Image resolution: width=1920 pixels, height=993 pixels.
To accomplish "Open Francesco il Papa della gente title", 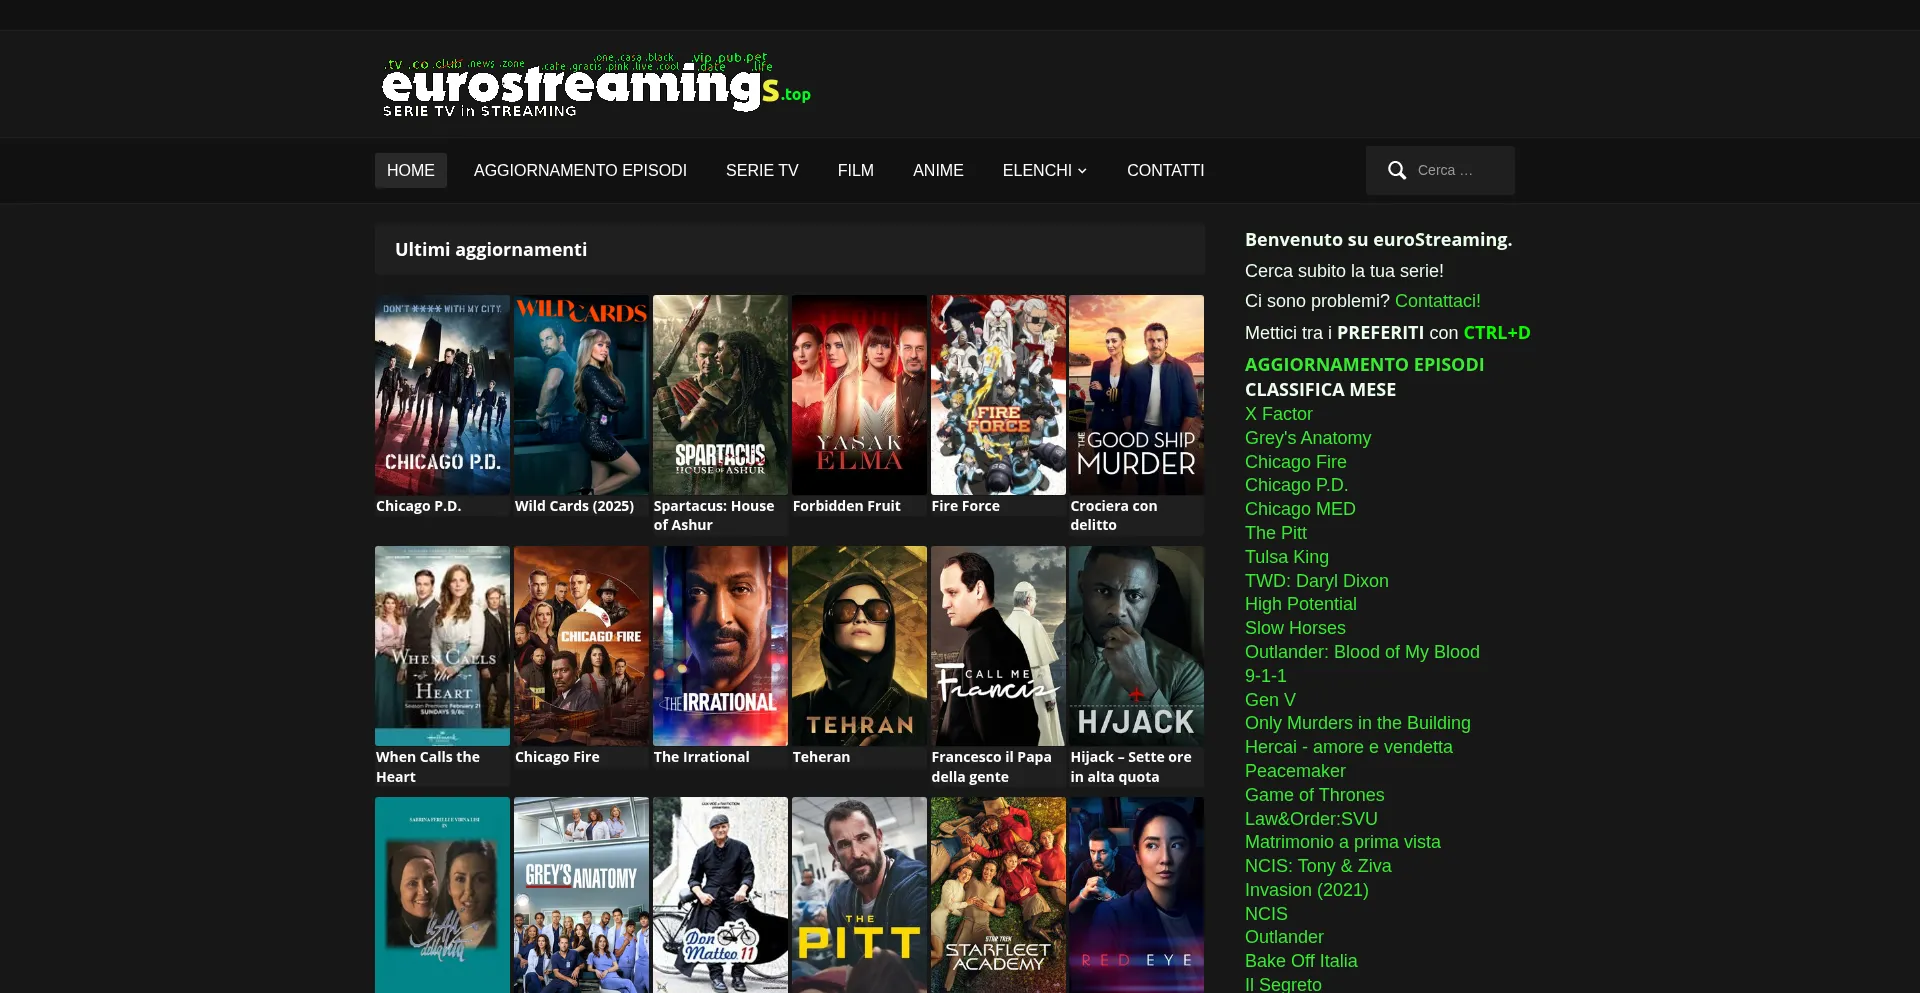I will tap(991, 767).
